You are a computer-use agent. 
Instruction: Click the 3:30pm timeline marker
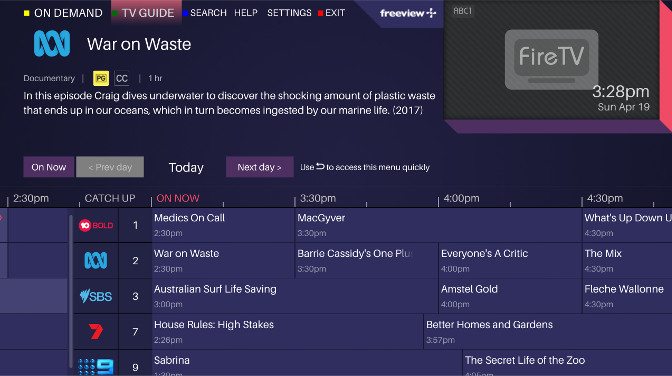point(318,199)
